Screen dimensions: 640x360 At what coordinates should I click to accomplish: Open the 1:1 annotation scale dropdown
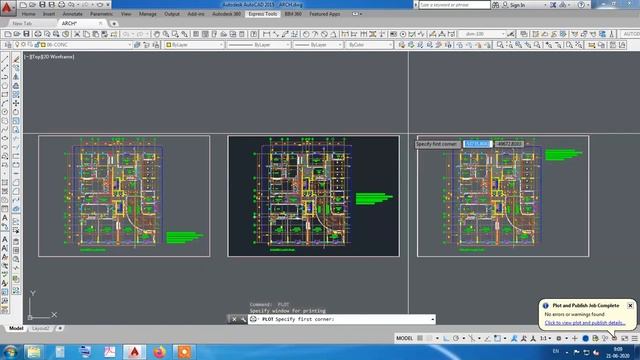point(545,338)
